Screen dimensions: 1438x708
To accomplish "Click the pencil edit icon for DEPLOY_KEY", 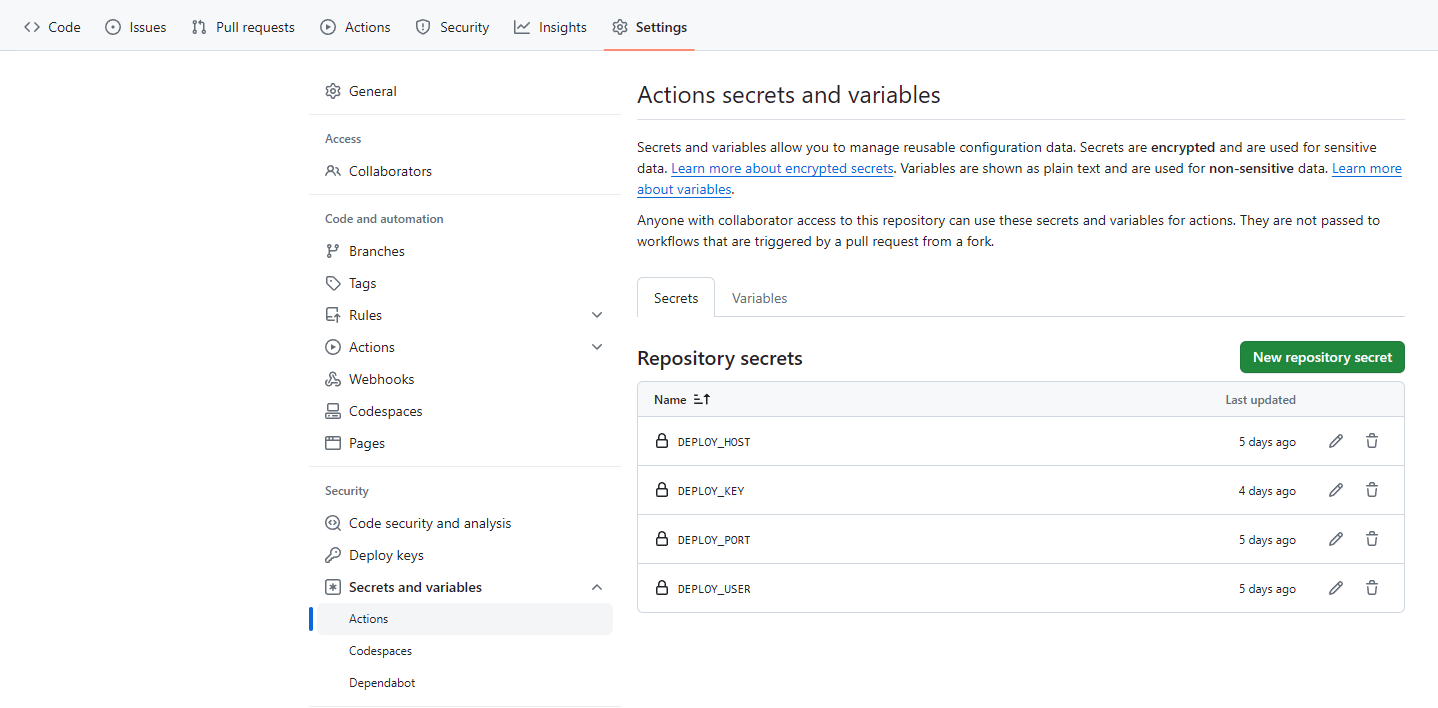I will click(1335, 490).
